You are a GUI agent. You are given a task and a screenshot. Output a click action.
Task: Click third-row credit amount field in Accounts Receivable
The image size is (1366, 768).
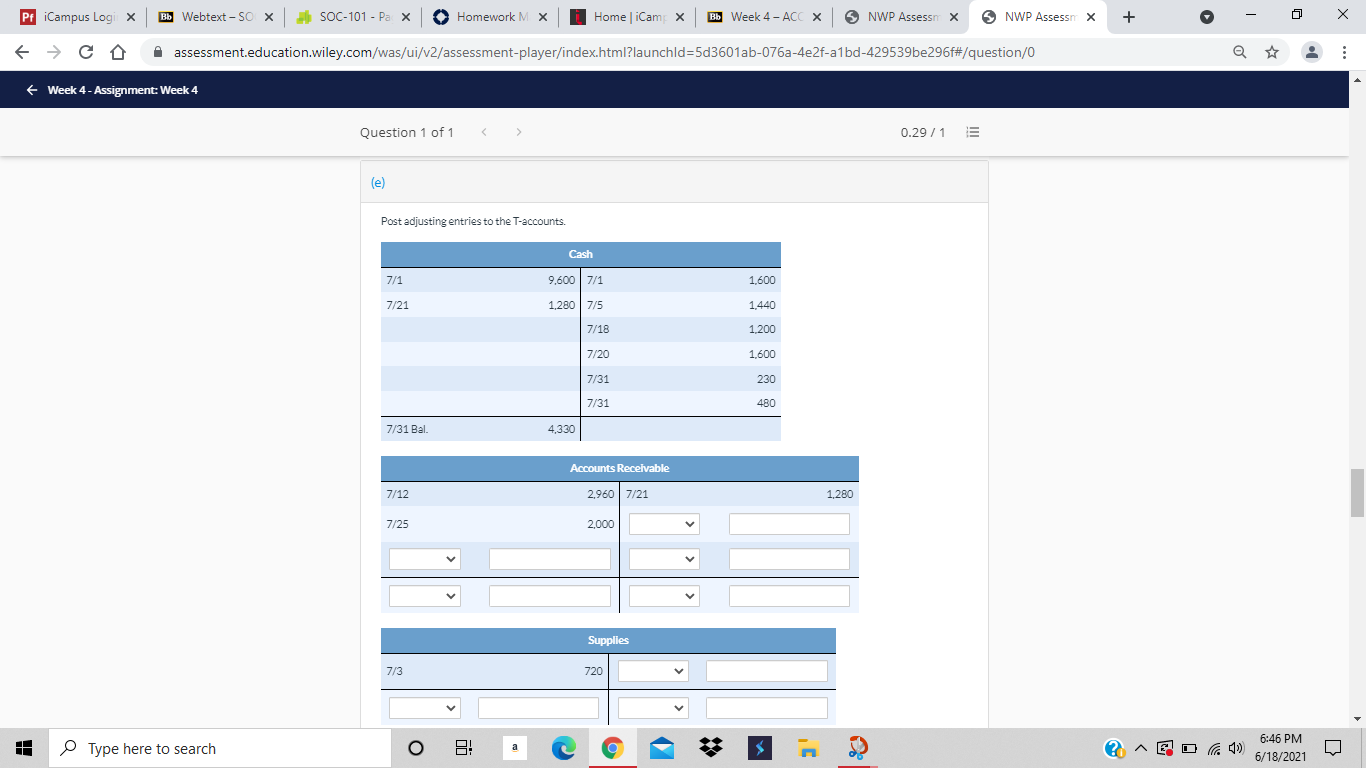tap(789, 560)
